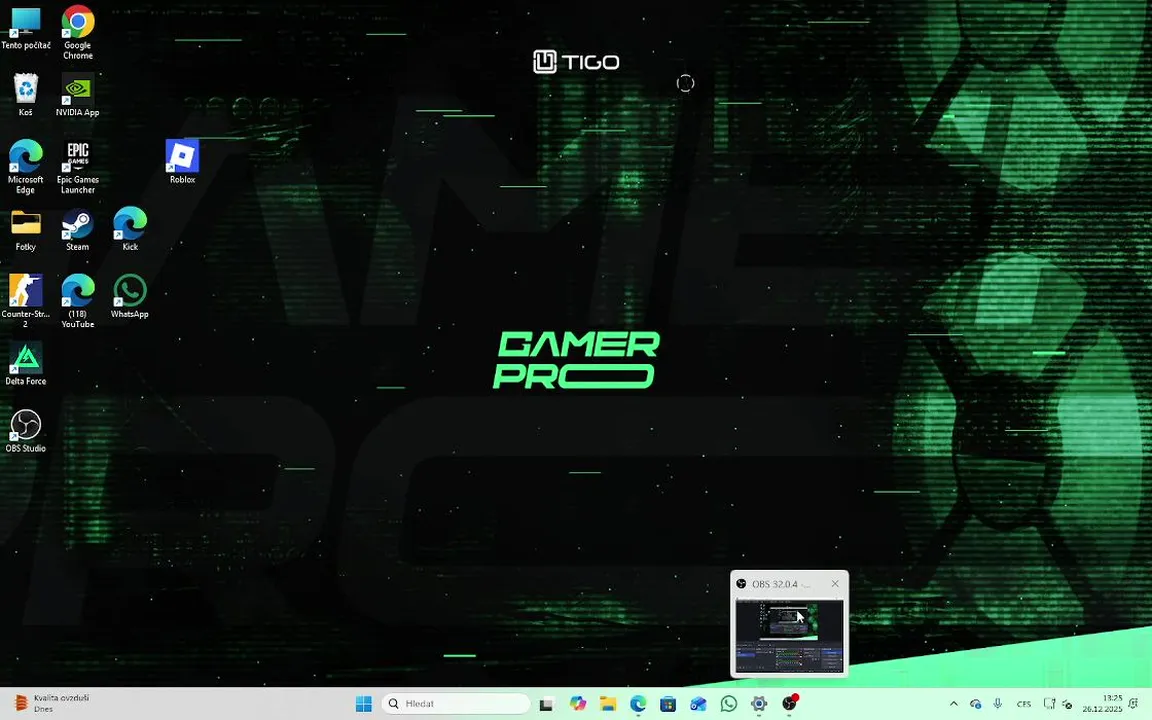Open Settings gear on the taskbar
1152x720 pixels.
tap(759, 704)
